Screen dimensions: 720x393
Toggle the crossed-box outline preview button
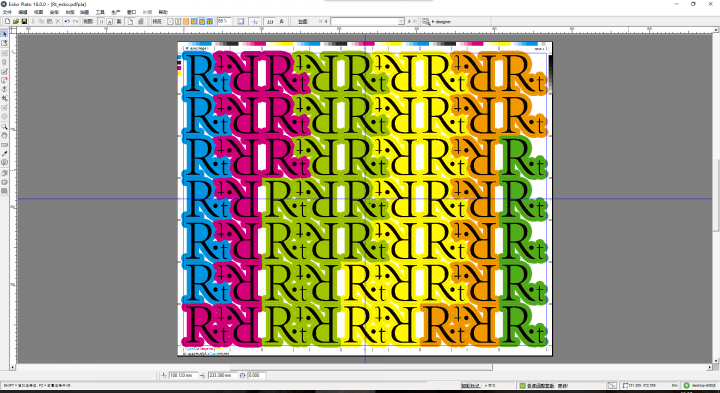(x=170, y=22)
